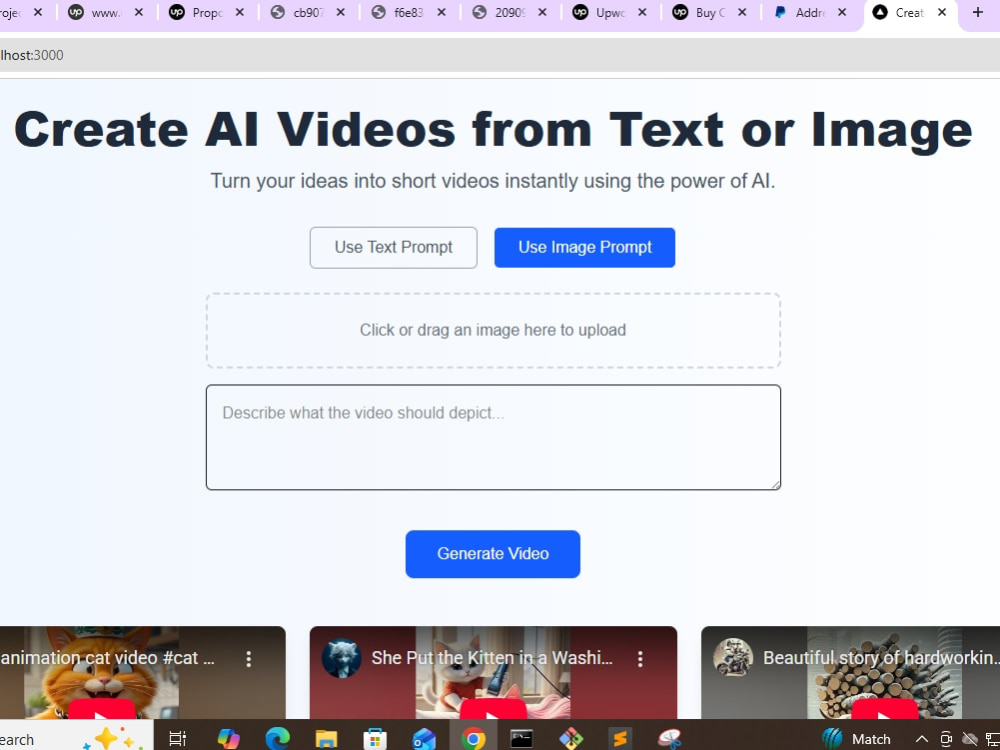This screenshot has width=1000, height=750.
Task: Close the 'Propo' tab
Action: pos(240,12)
